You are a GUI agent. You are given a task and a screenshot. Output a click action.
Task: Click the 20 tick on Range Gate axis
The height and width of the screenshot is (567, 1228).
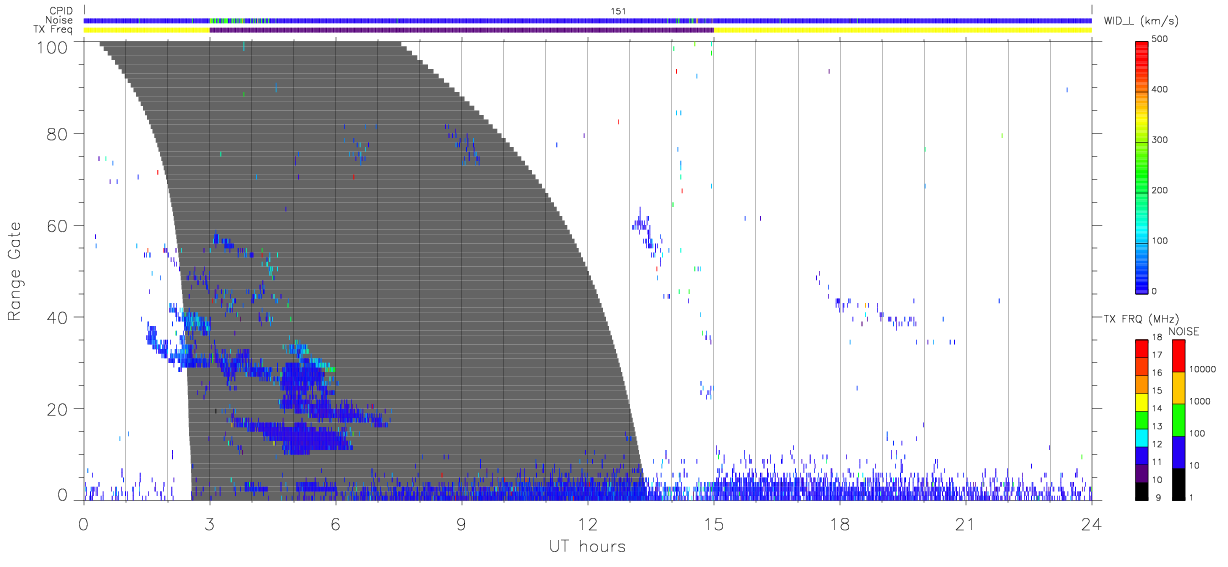coord(58,410)
